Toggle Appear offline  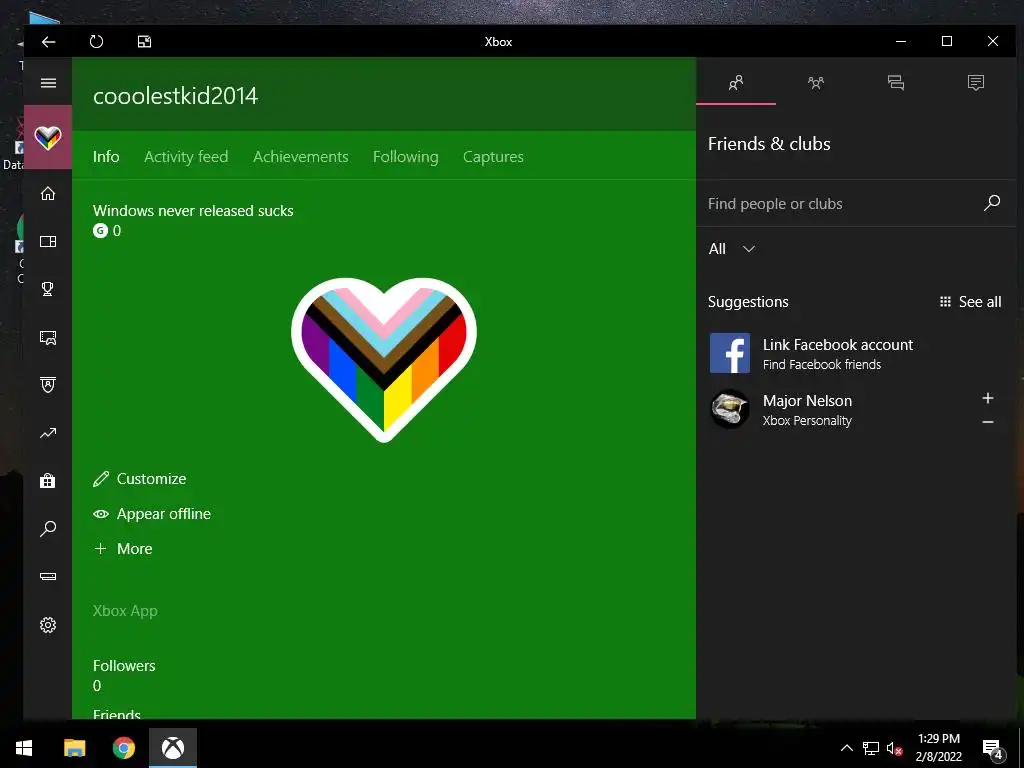click(x=152, y=514)
